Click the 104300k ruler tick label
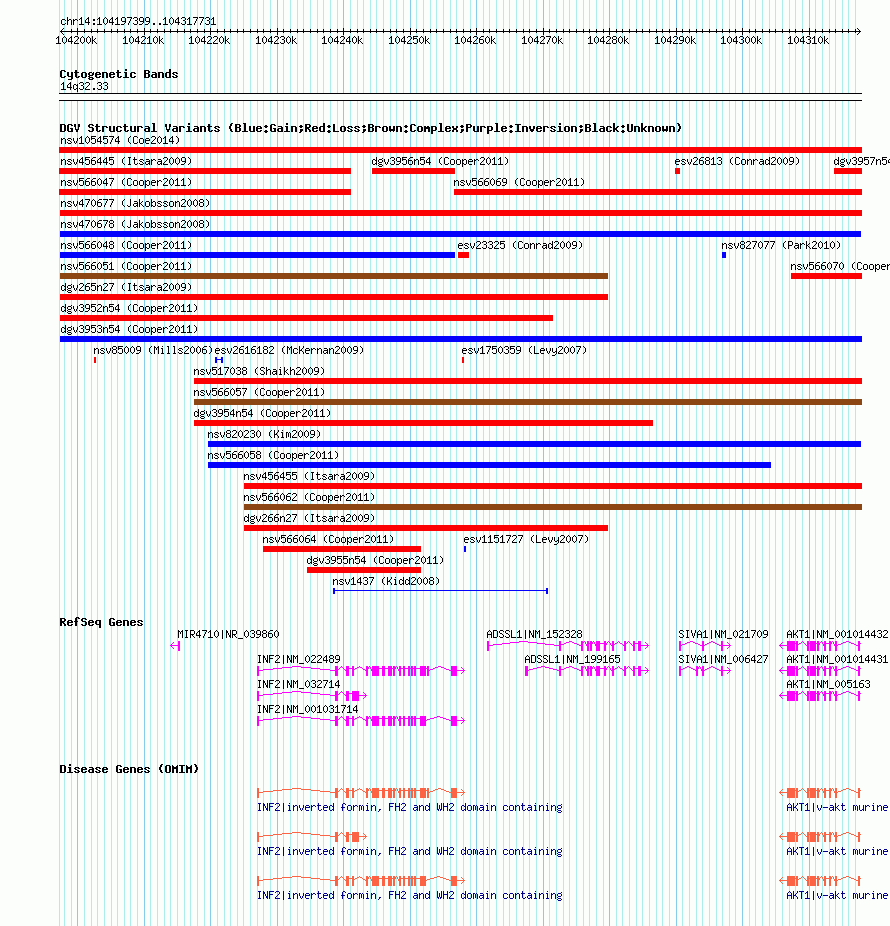890x926 pixels. pyautogui.click(x=741, y=41)
